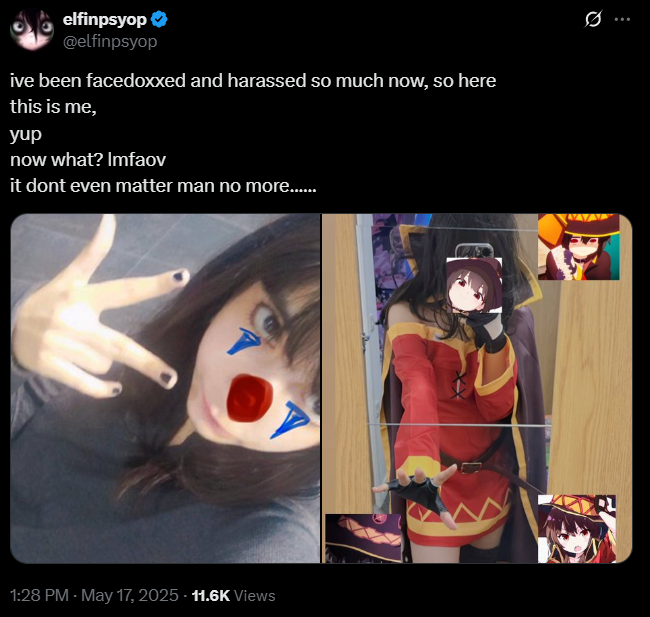This screenshot has width=650, height=617.
Task: Click the fingerless glove in cosplay photo
Action: (419, 493)
